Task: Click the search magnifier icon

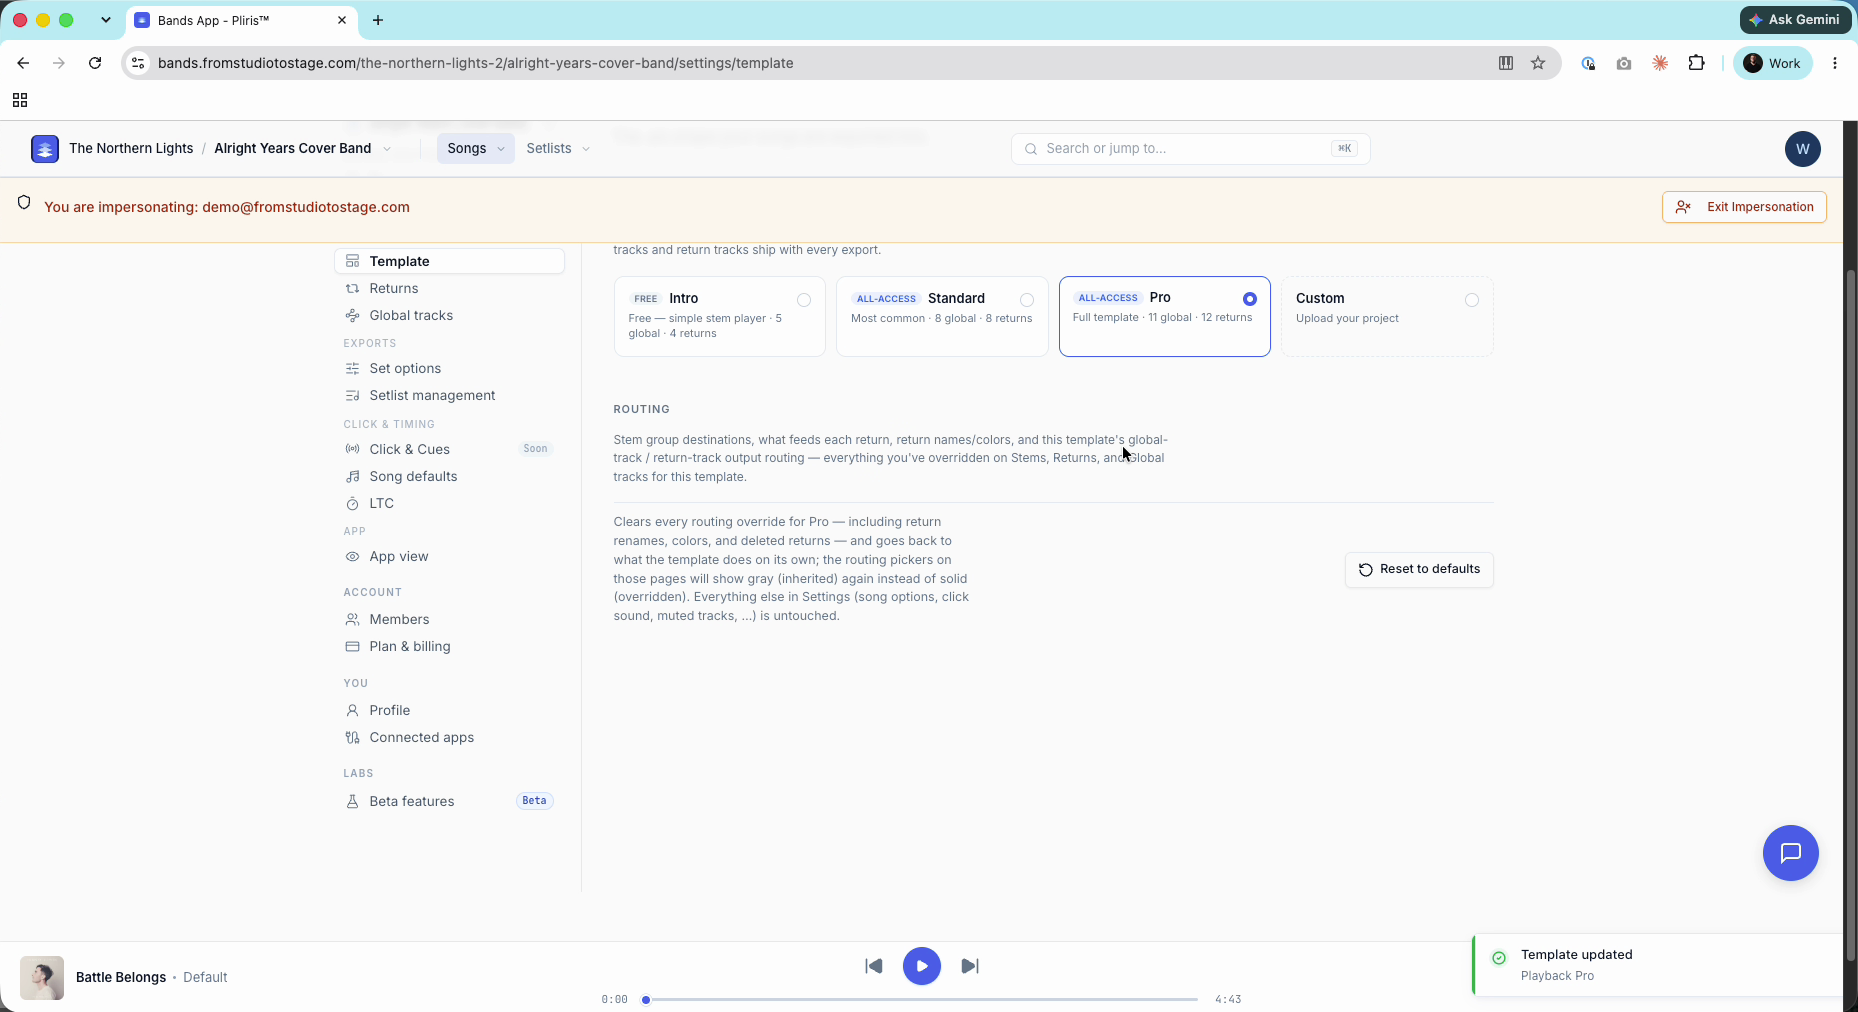Action: (x=1031, y=149)
